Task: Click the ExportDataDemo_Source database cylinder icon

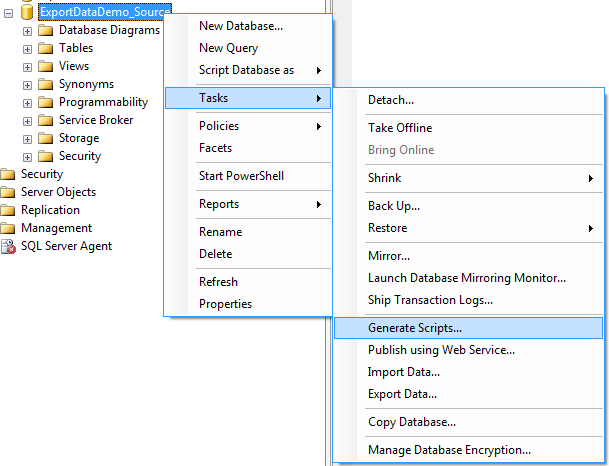Action: [x=27, y=11]
